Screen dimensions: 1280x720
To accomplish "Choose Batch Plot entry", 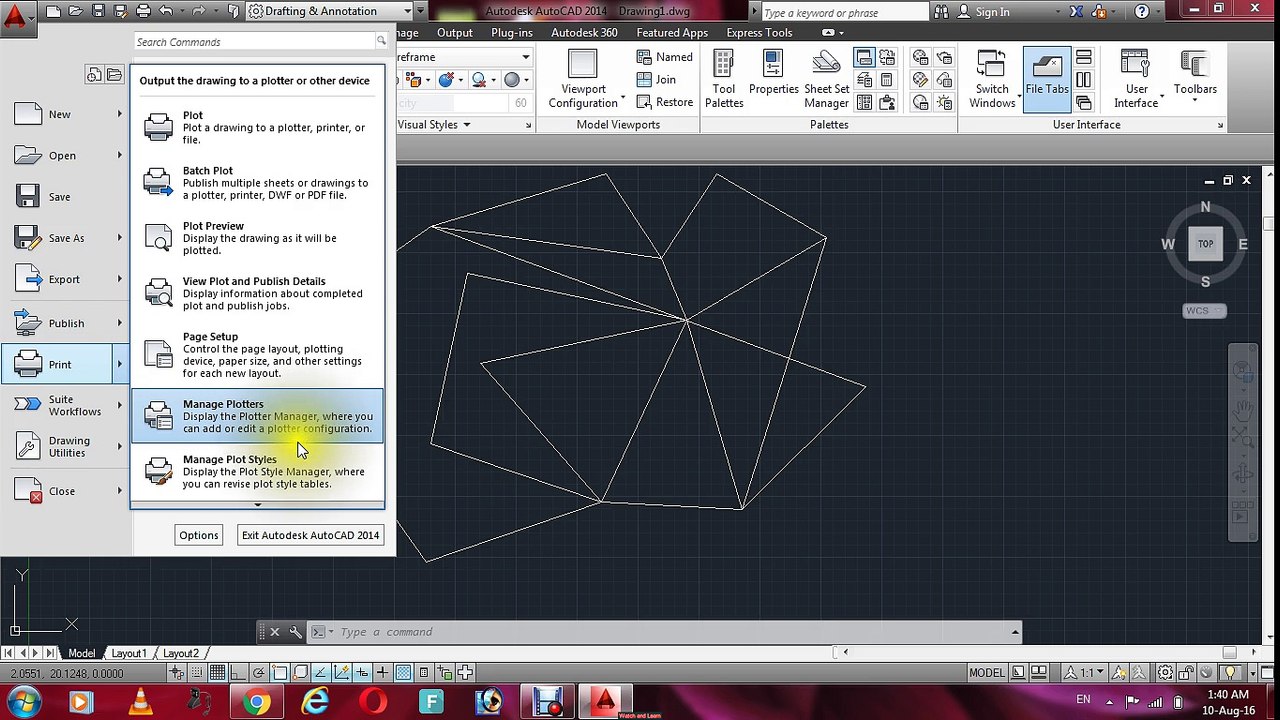I will pos(257,182).
